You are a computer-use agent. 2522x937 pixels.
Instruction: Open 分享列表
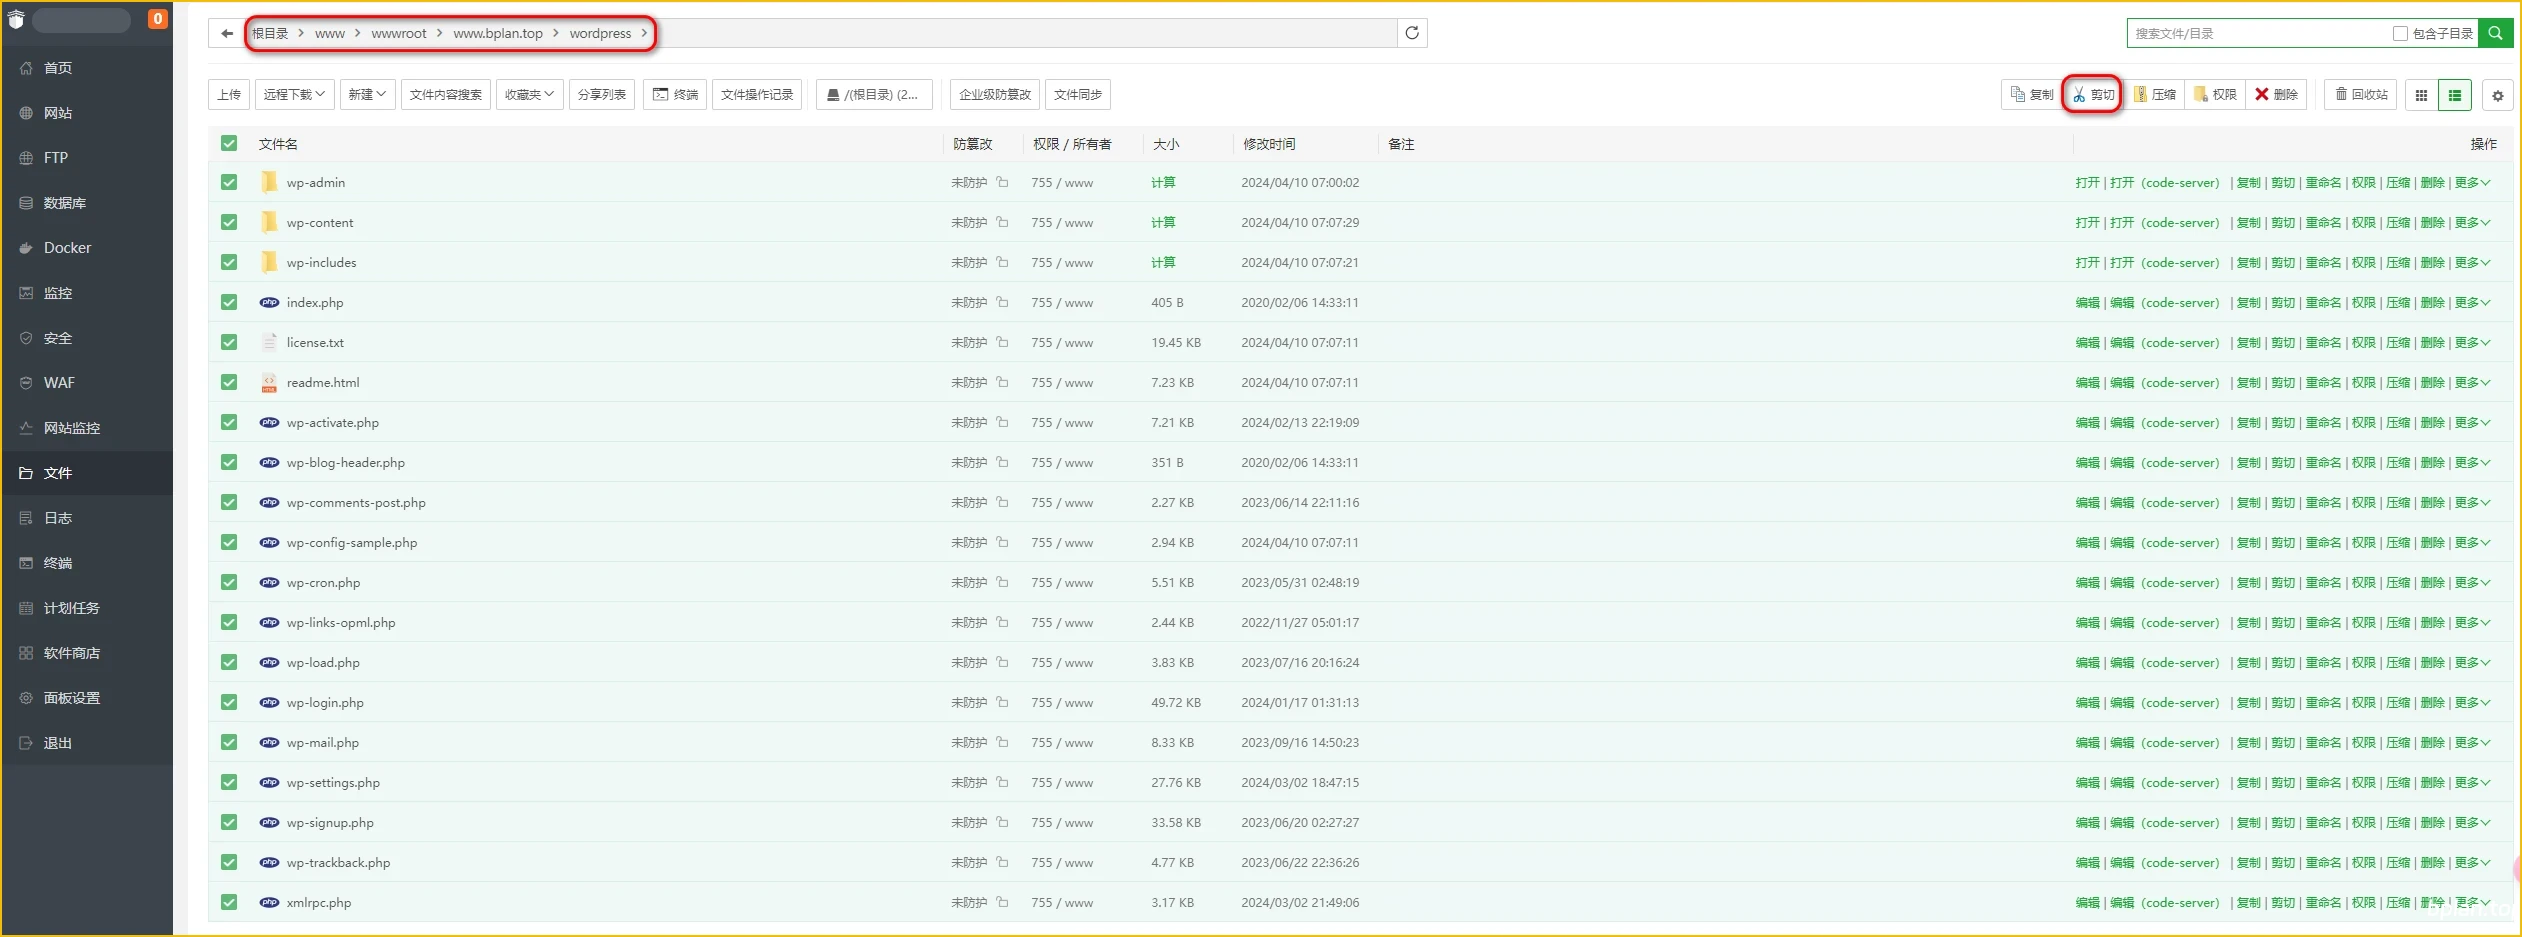pyautogui.click(x=602, y=94)
